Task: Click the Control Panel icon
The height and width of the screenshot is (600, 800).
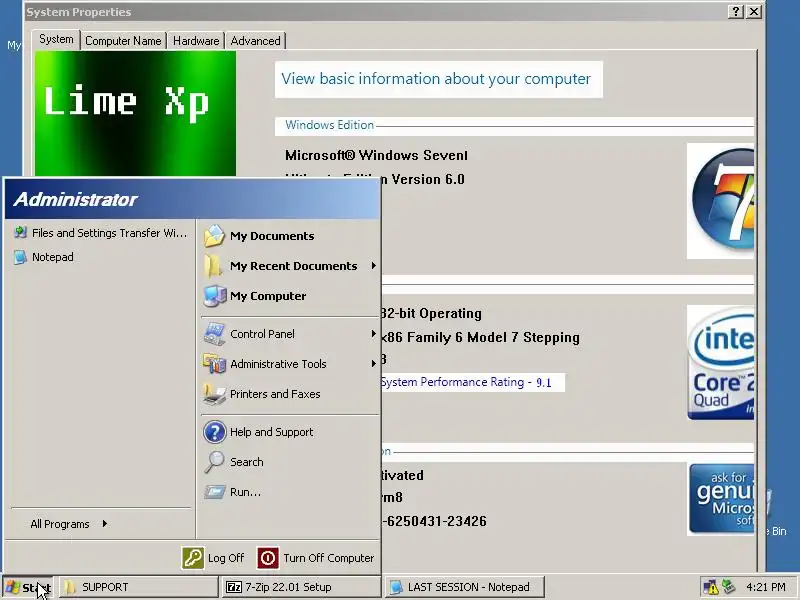Action: point(215,334)
